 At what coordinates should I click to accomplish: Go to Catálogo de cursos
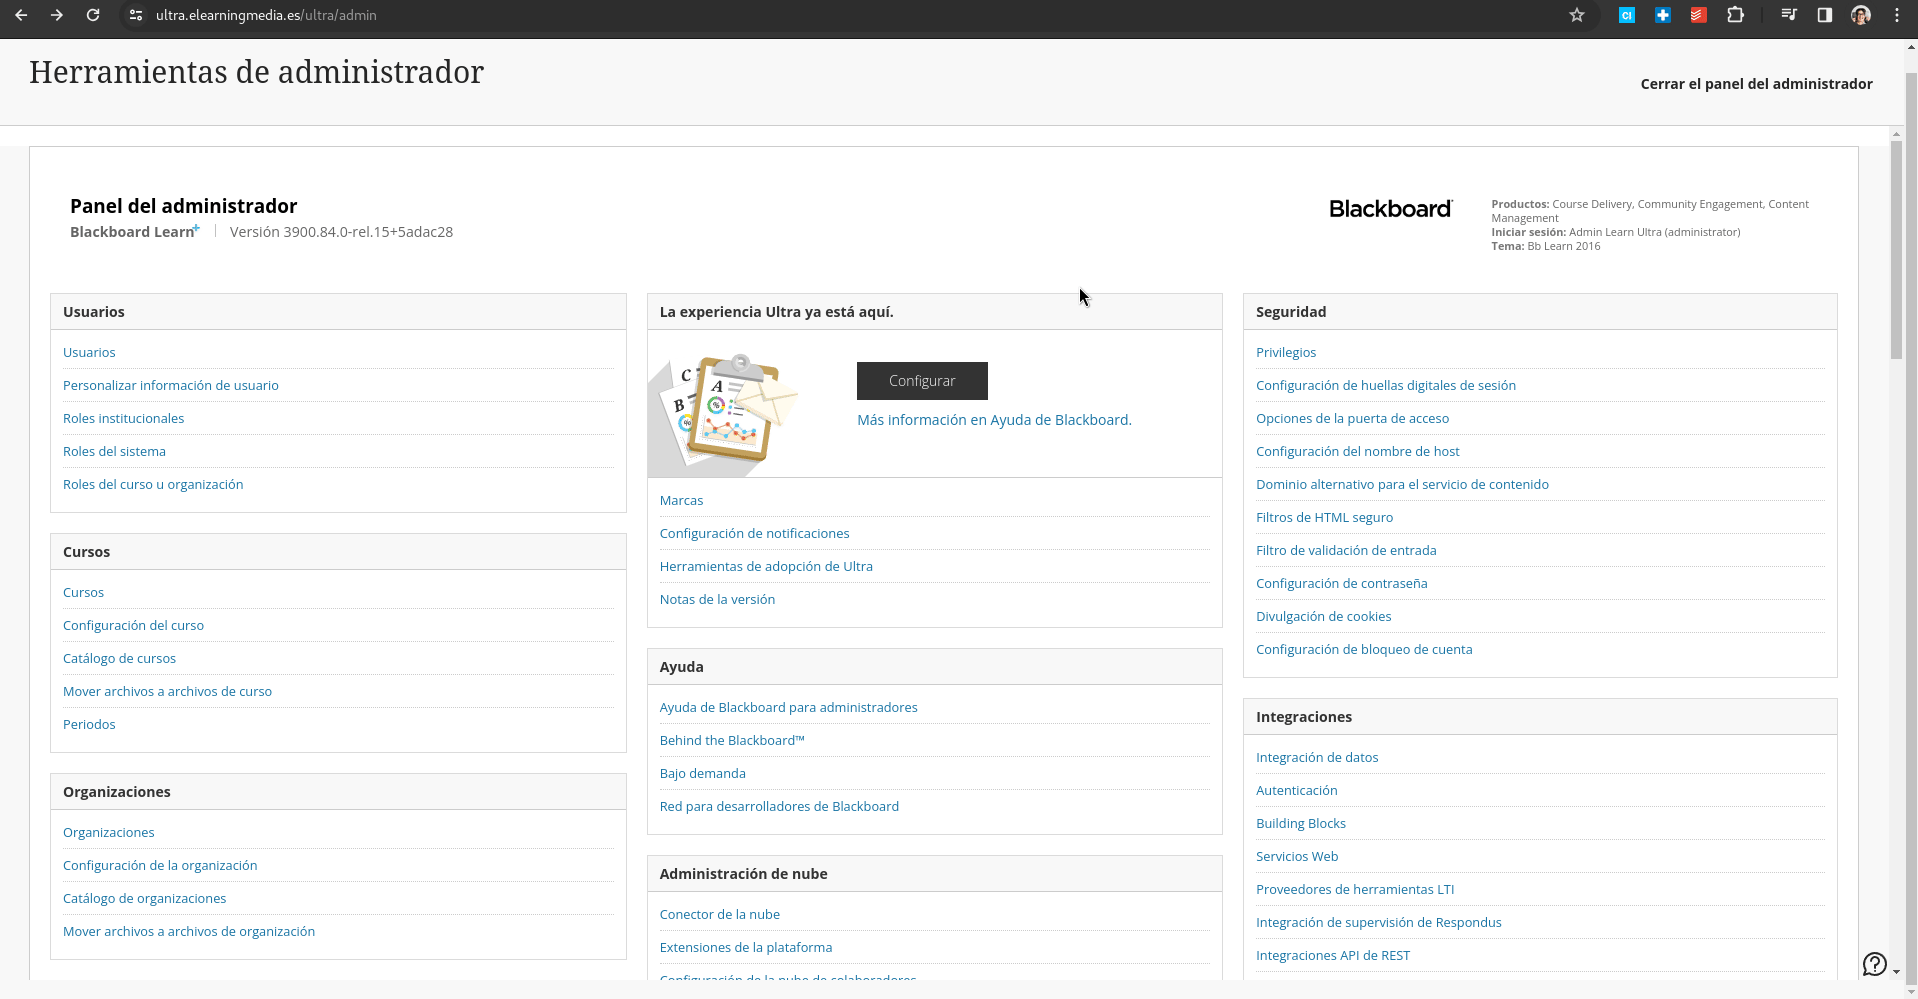pos(119,658)
